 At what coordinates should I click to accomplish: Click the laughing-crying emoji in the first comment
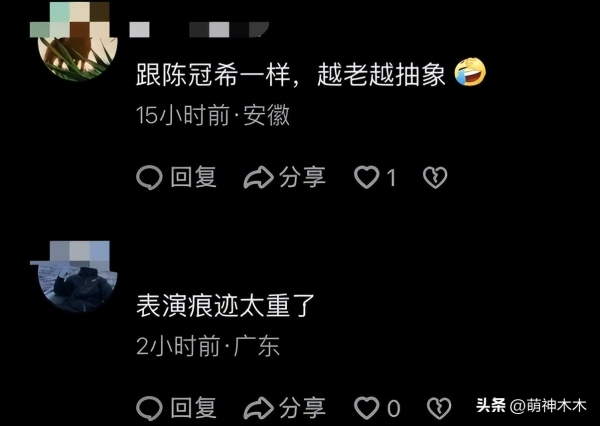(470, 72)
